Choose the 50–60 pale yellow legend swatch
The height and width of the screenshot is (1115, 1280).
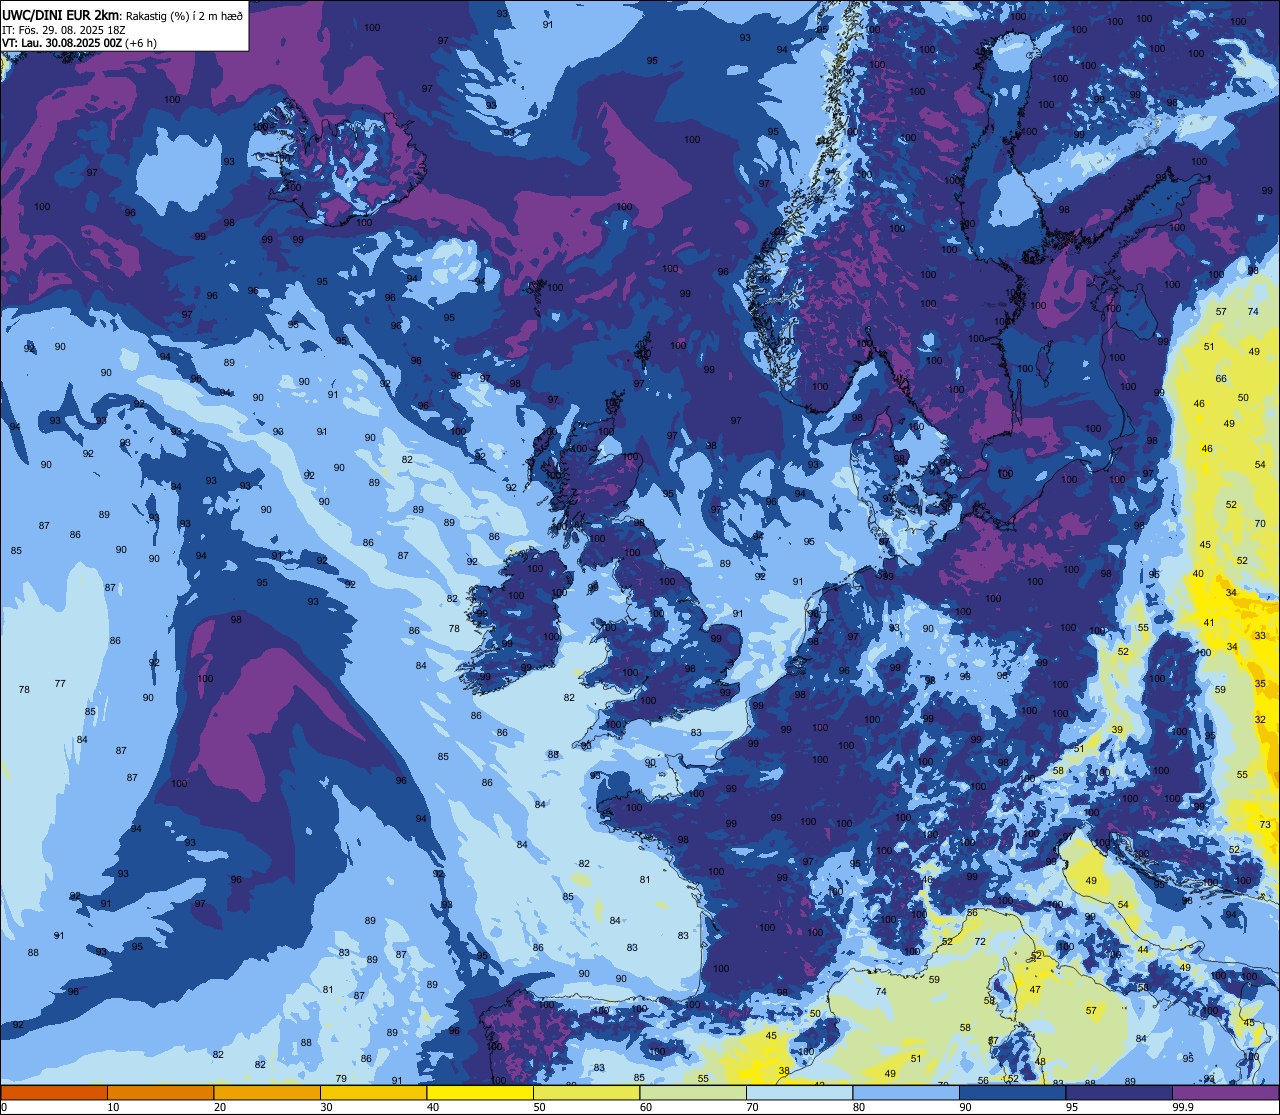click(586, 1092)
